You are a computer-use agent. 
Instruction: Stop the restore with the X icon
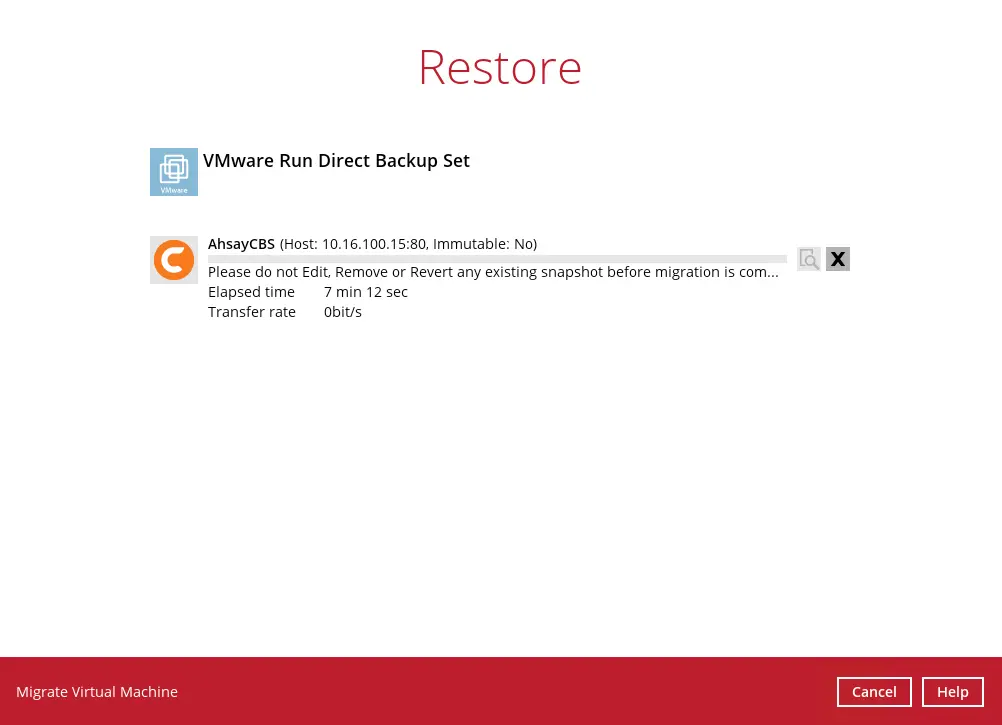point(838,259)
